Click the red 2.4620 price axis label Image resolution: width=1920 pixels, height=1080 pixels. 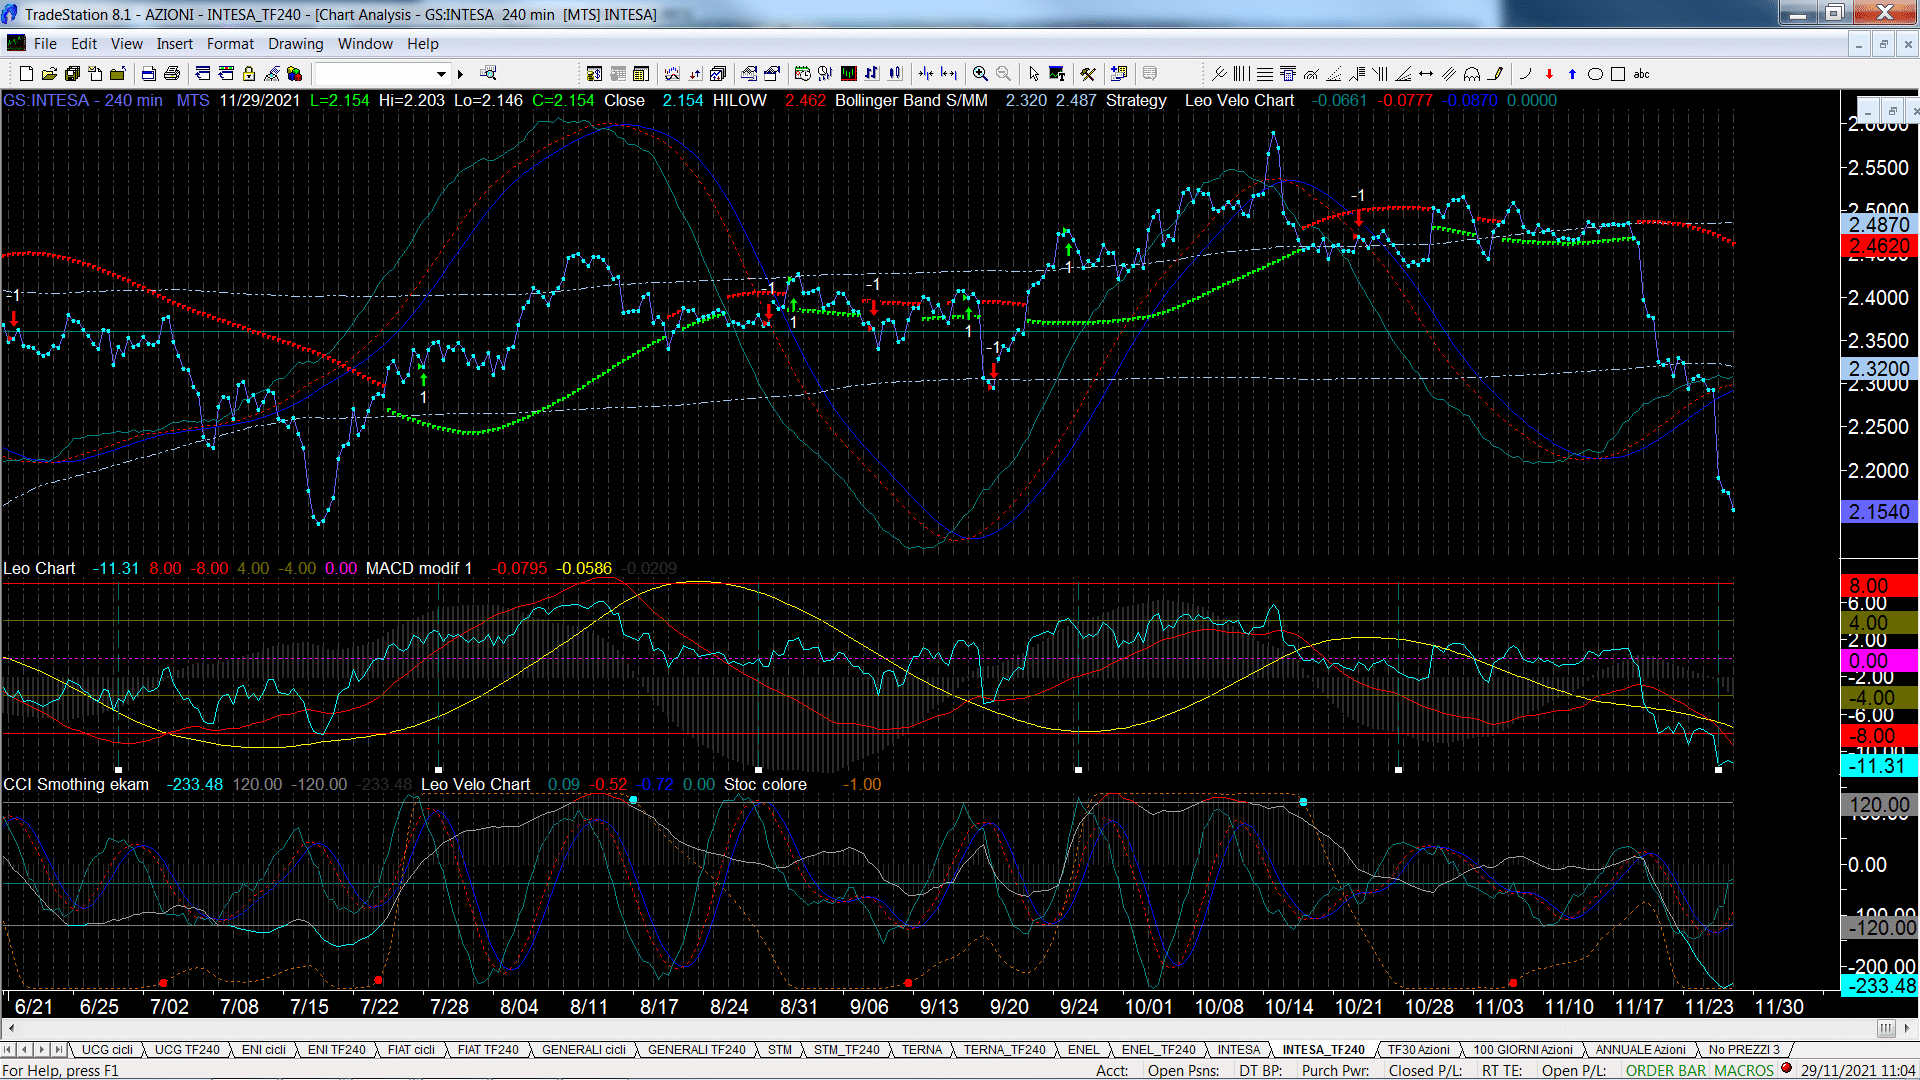1879,246
